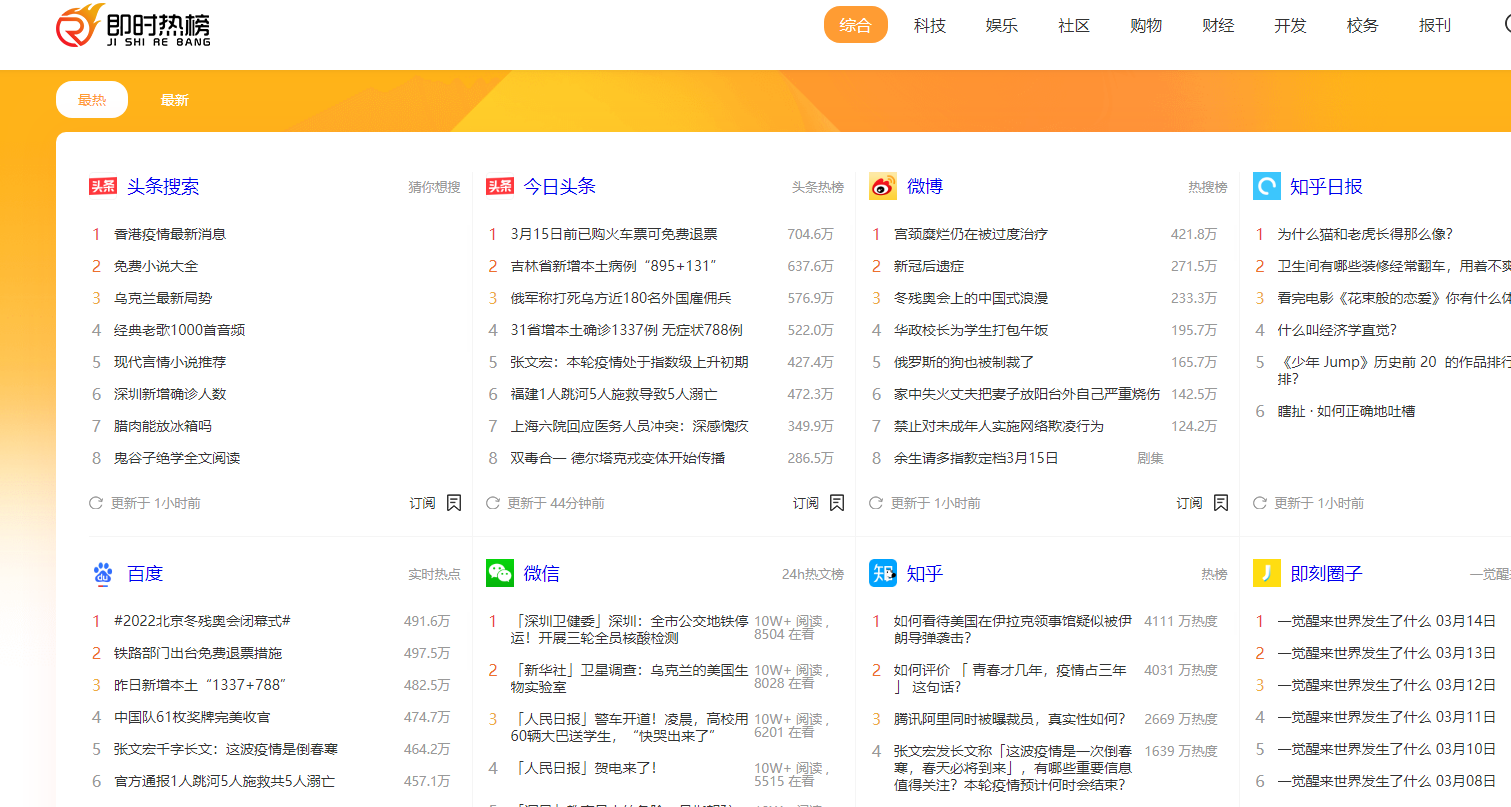
Task: Click the 今日头条 red icon
Action: (x=499, y=186)
